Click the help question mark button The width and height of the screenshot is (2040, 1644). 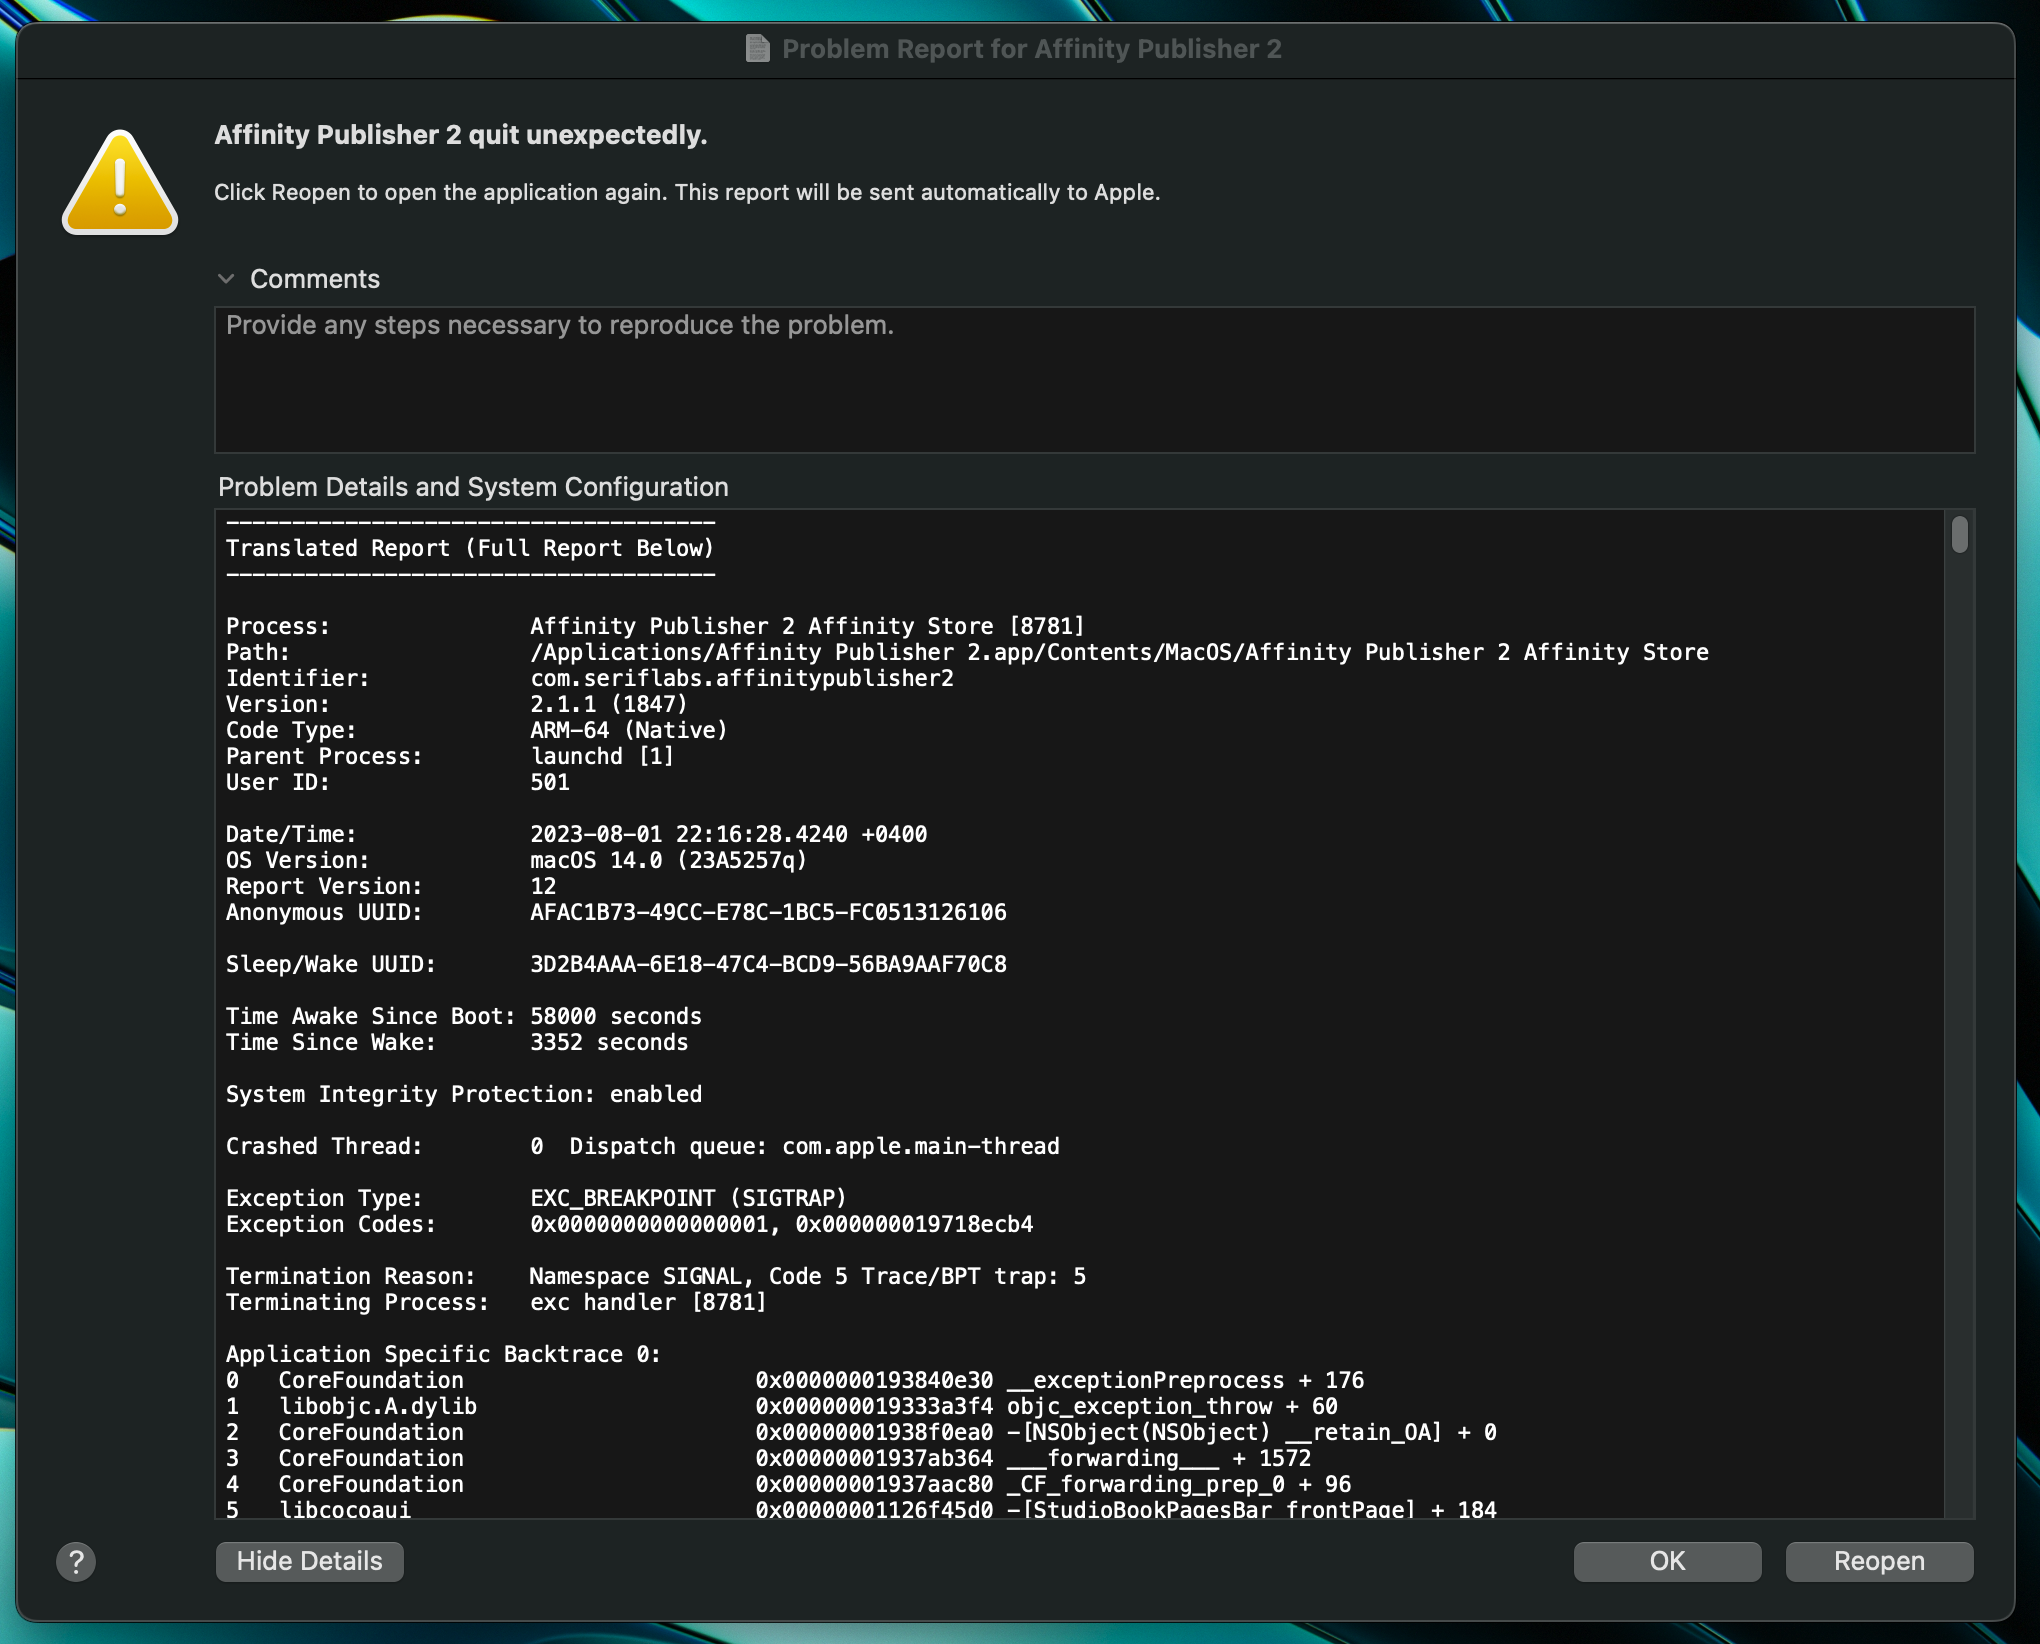[x=76, y=1561]
